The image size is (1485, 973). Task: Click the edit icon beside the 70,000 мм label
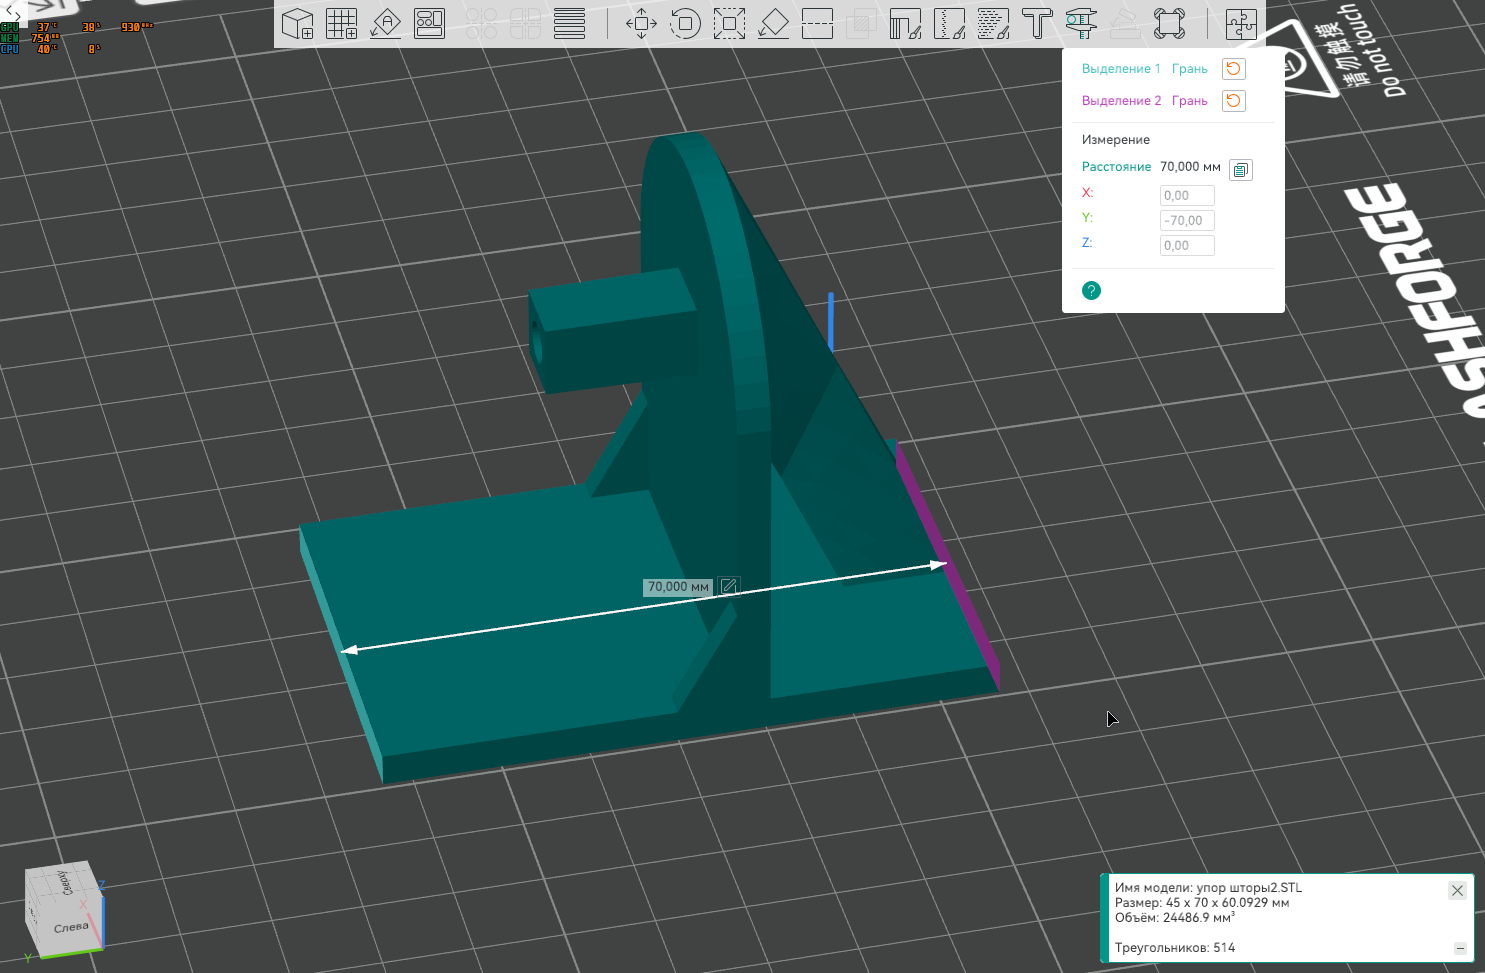(x=729, y=587)
